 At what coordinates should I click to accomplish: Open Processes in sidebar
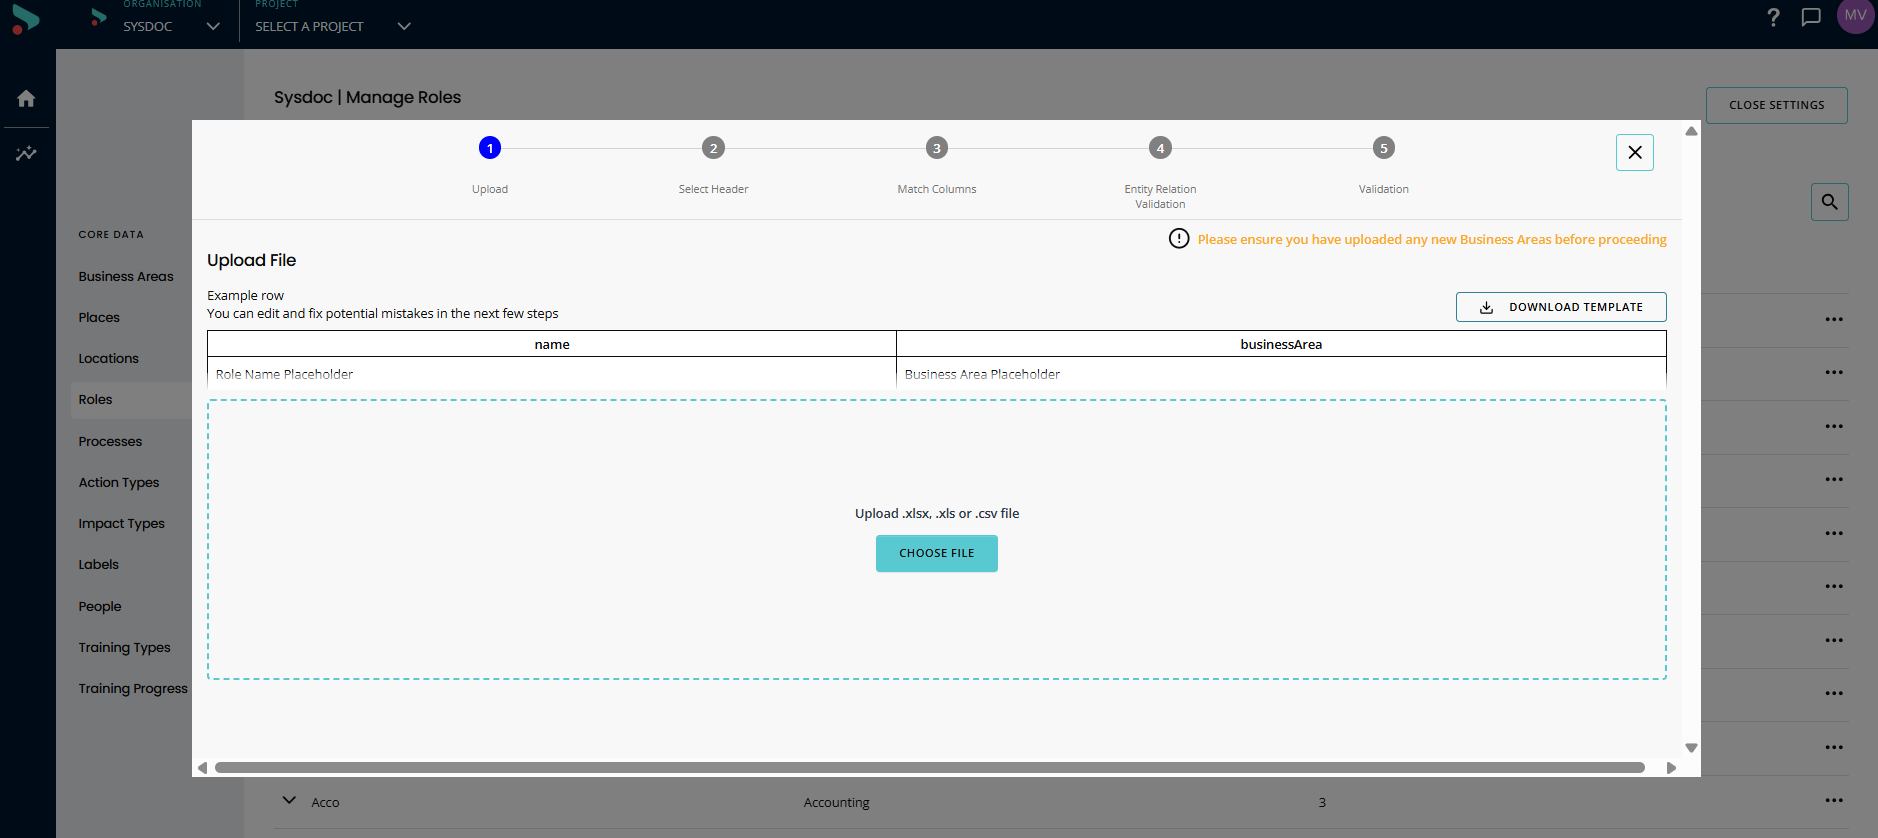(110, 442)
